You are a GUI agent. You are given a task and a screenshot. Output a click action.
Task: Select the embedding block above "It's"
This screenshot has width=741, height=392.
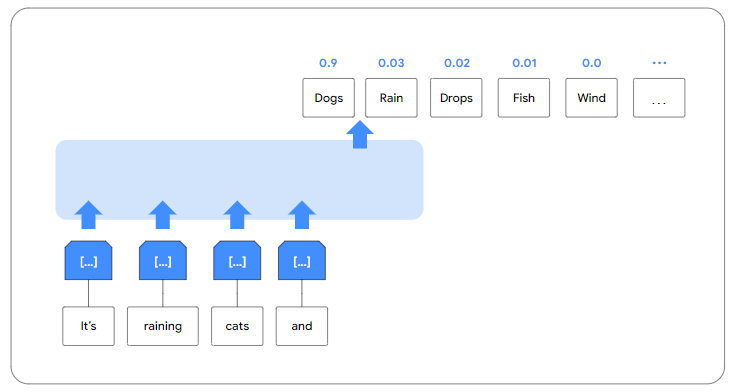coord(88,260)
